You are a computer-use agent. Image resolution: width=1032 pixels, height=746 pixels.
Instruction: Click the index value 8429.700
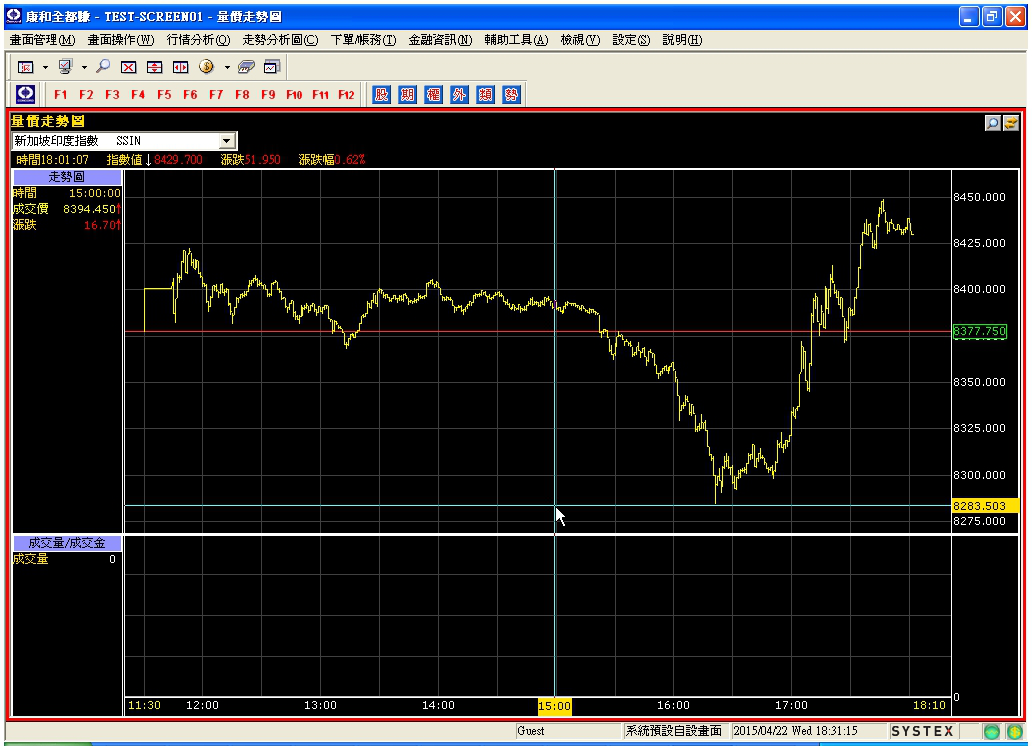pyautogui.click(x=178, y=159)
